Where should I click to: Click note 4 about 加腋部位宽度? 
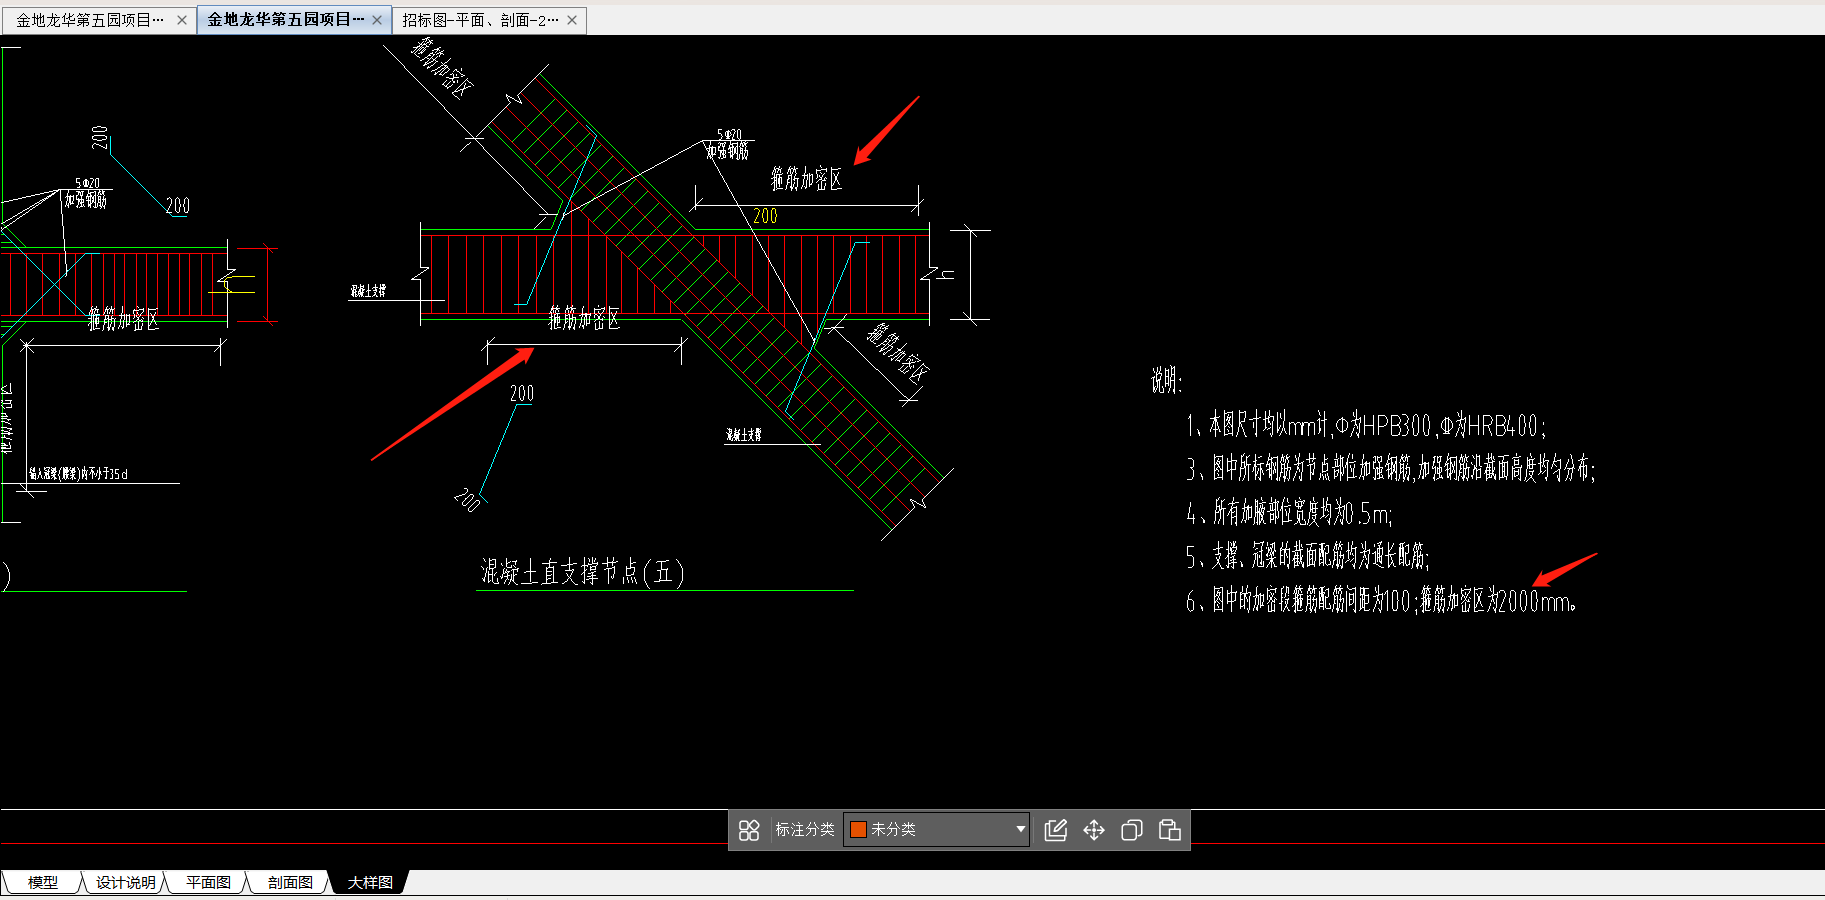pyautogui.click(x=1289, y=513)
